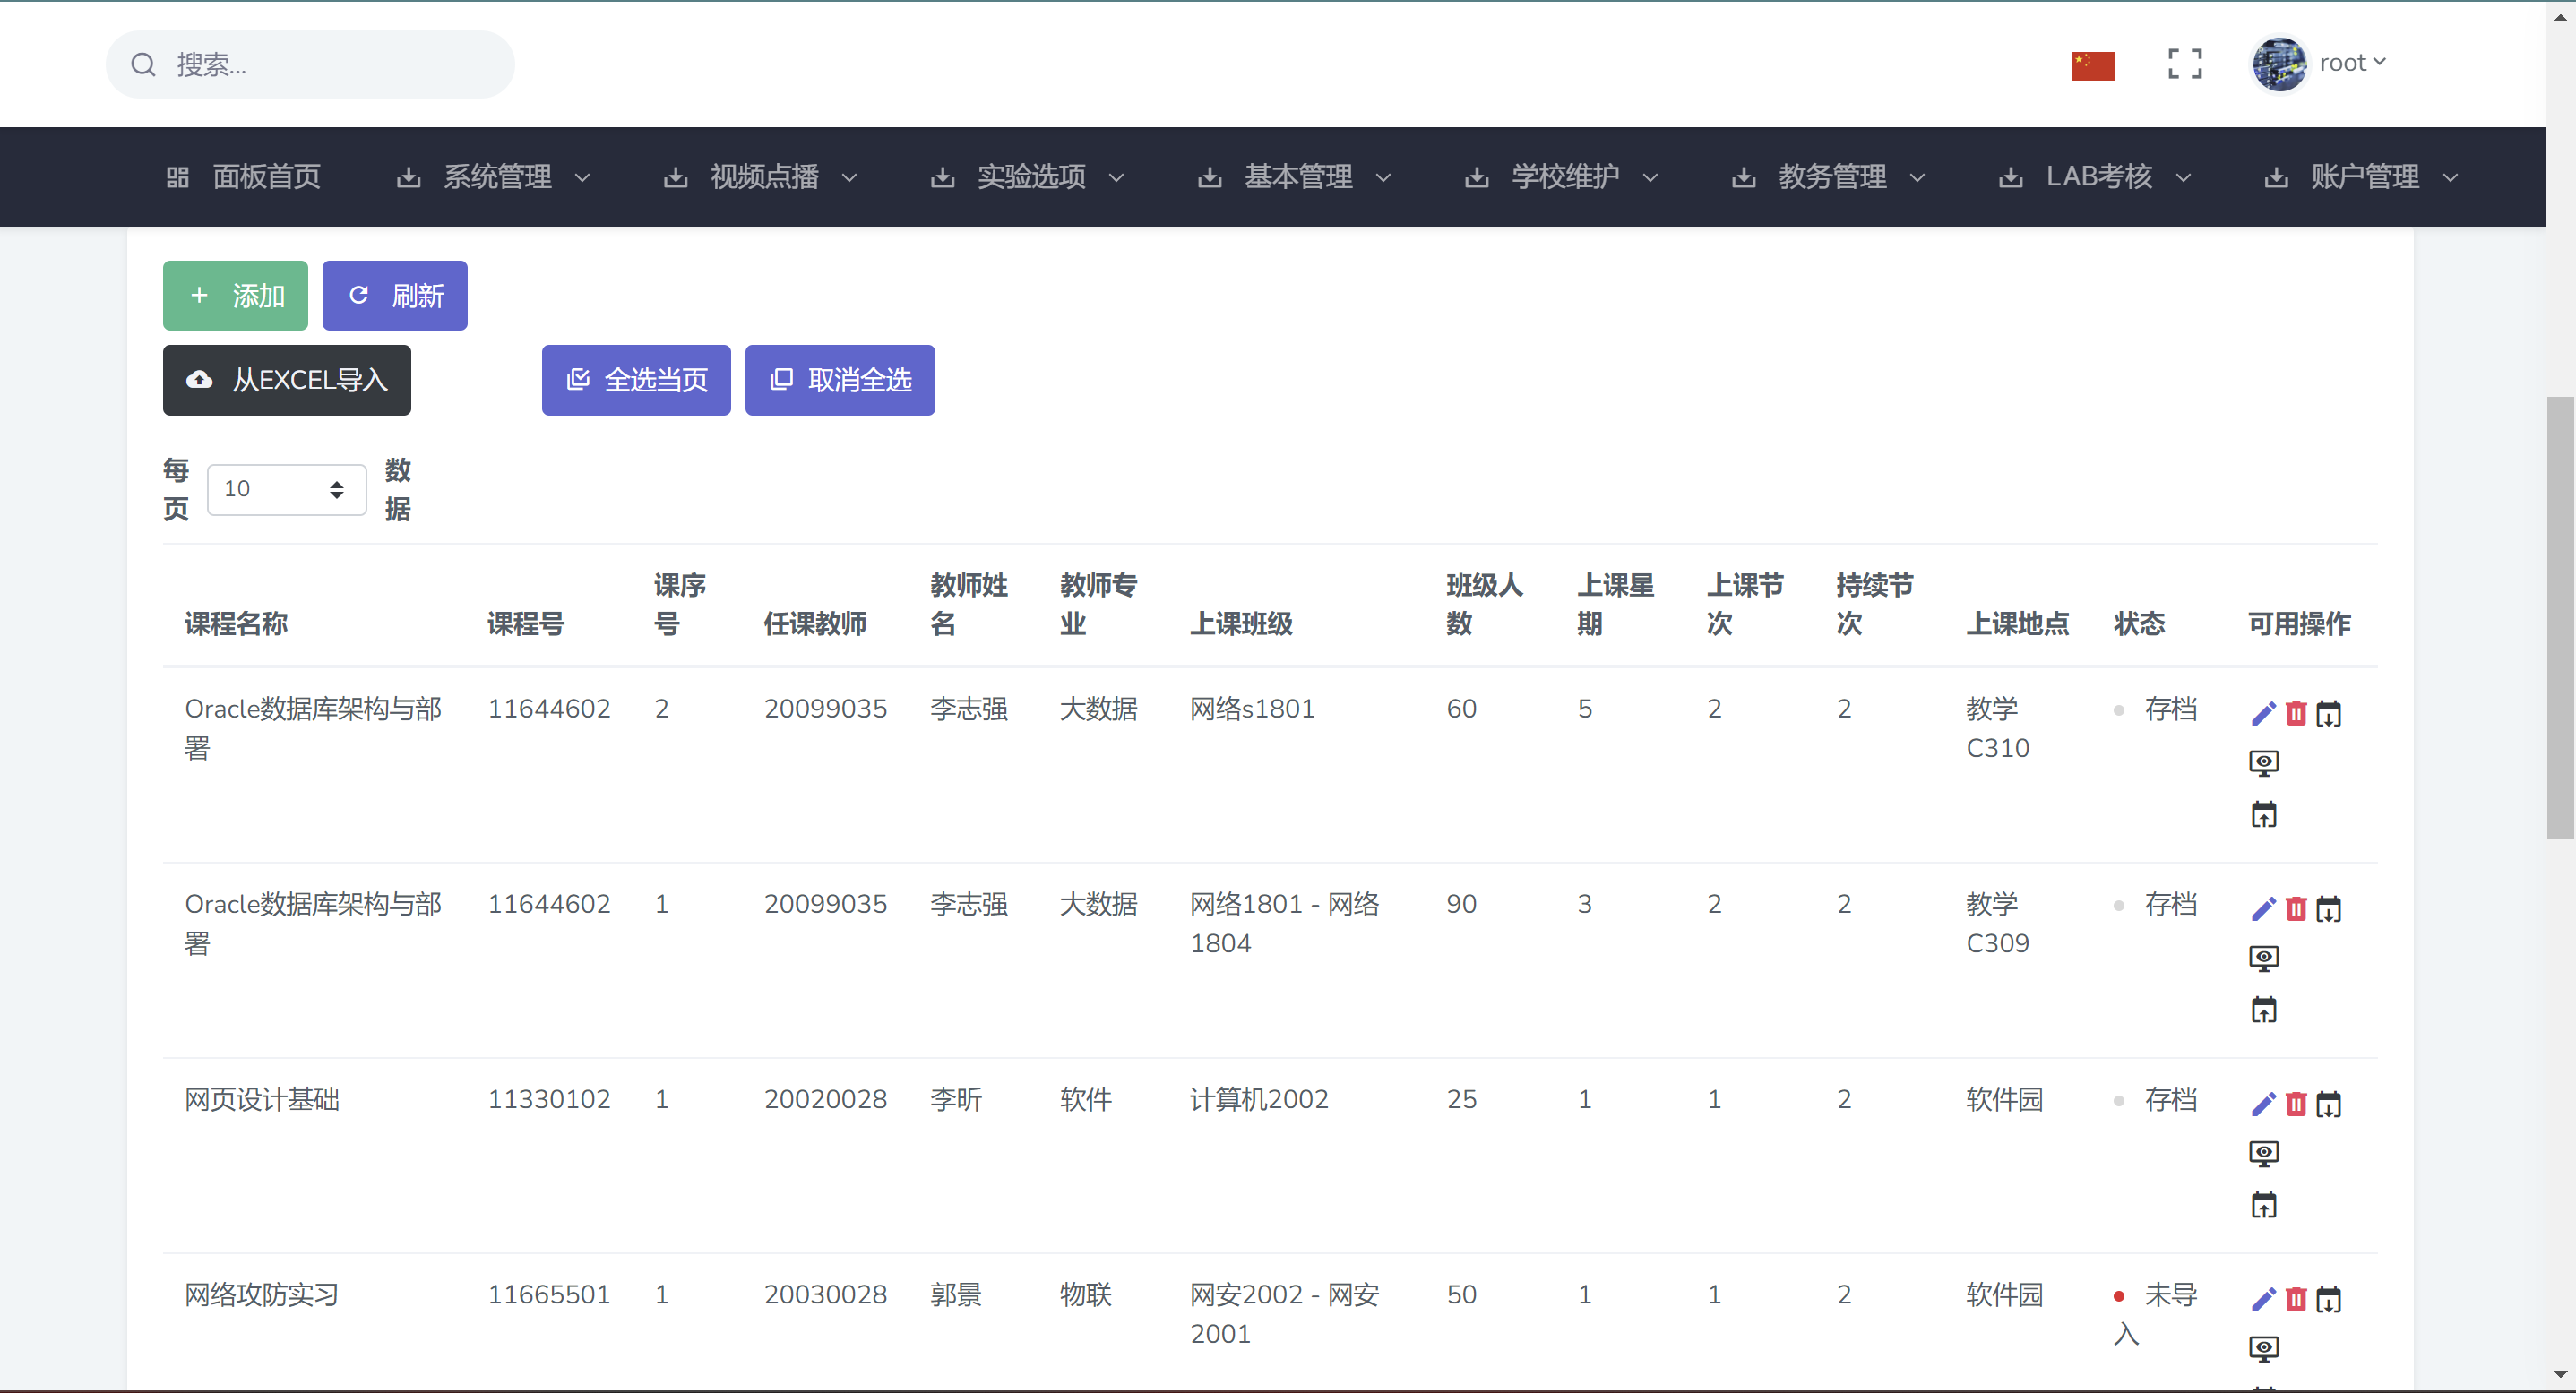The width and height of the screenshot is (2576, 1393).
Task: Open the per-page count selector
Action: coord(286,489)
